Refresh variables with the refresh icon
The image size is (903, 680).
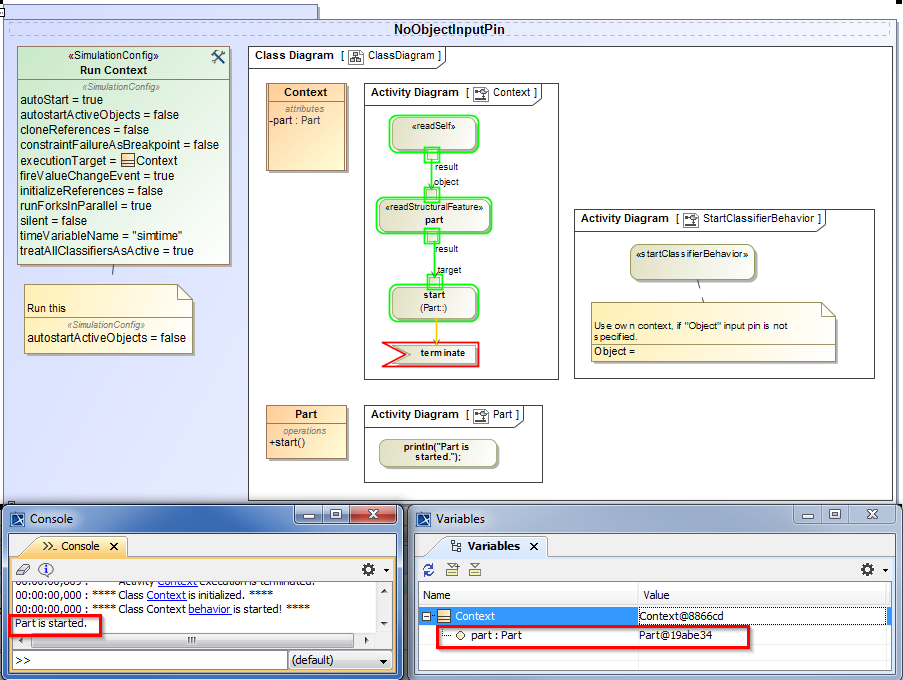click(428, 569)
